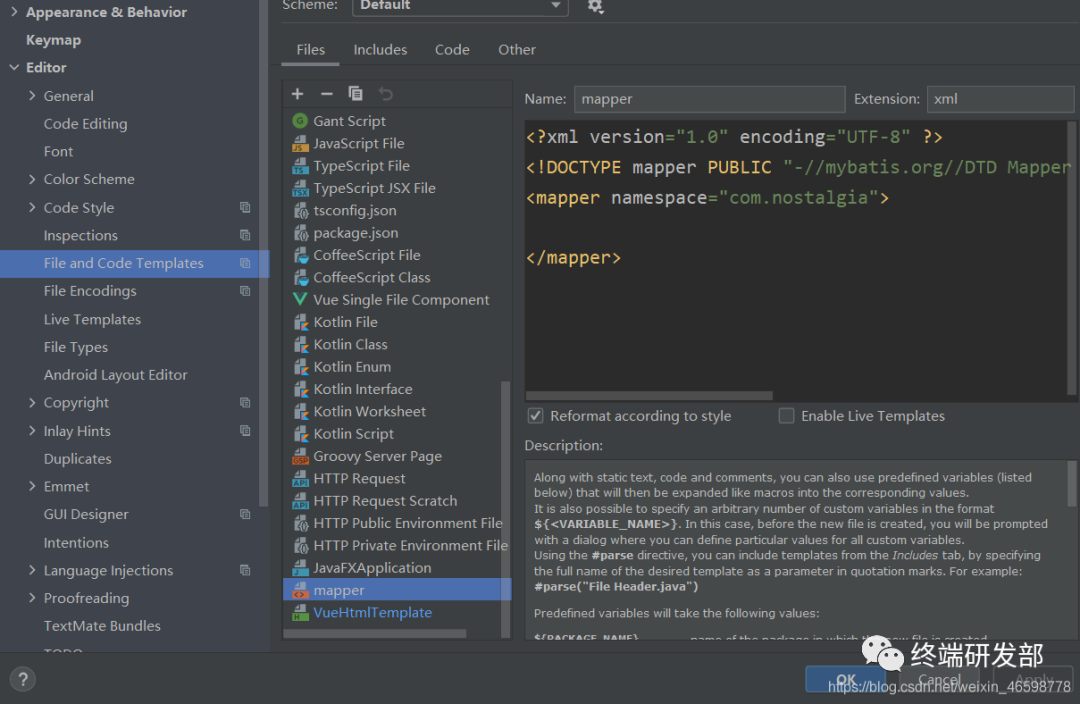This screenshot has width=1080, height=704.
Task: Open the Scheme dropdown
Action: 460,6
